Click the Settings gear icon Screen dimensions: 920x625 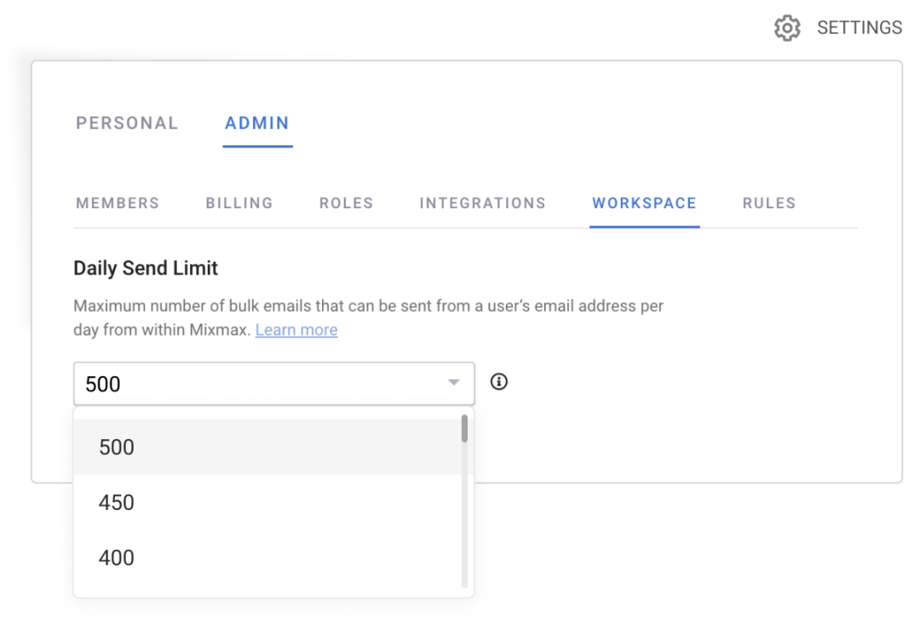pyautogui.click(x=787, y=28)
